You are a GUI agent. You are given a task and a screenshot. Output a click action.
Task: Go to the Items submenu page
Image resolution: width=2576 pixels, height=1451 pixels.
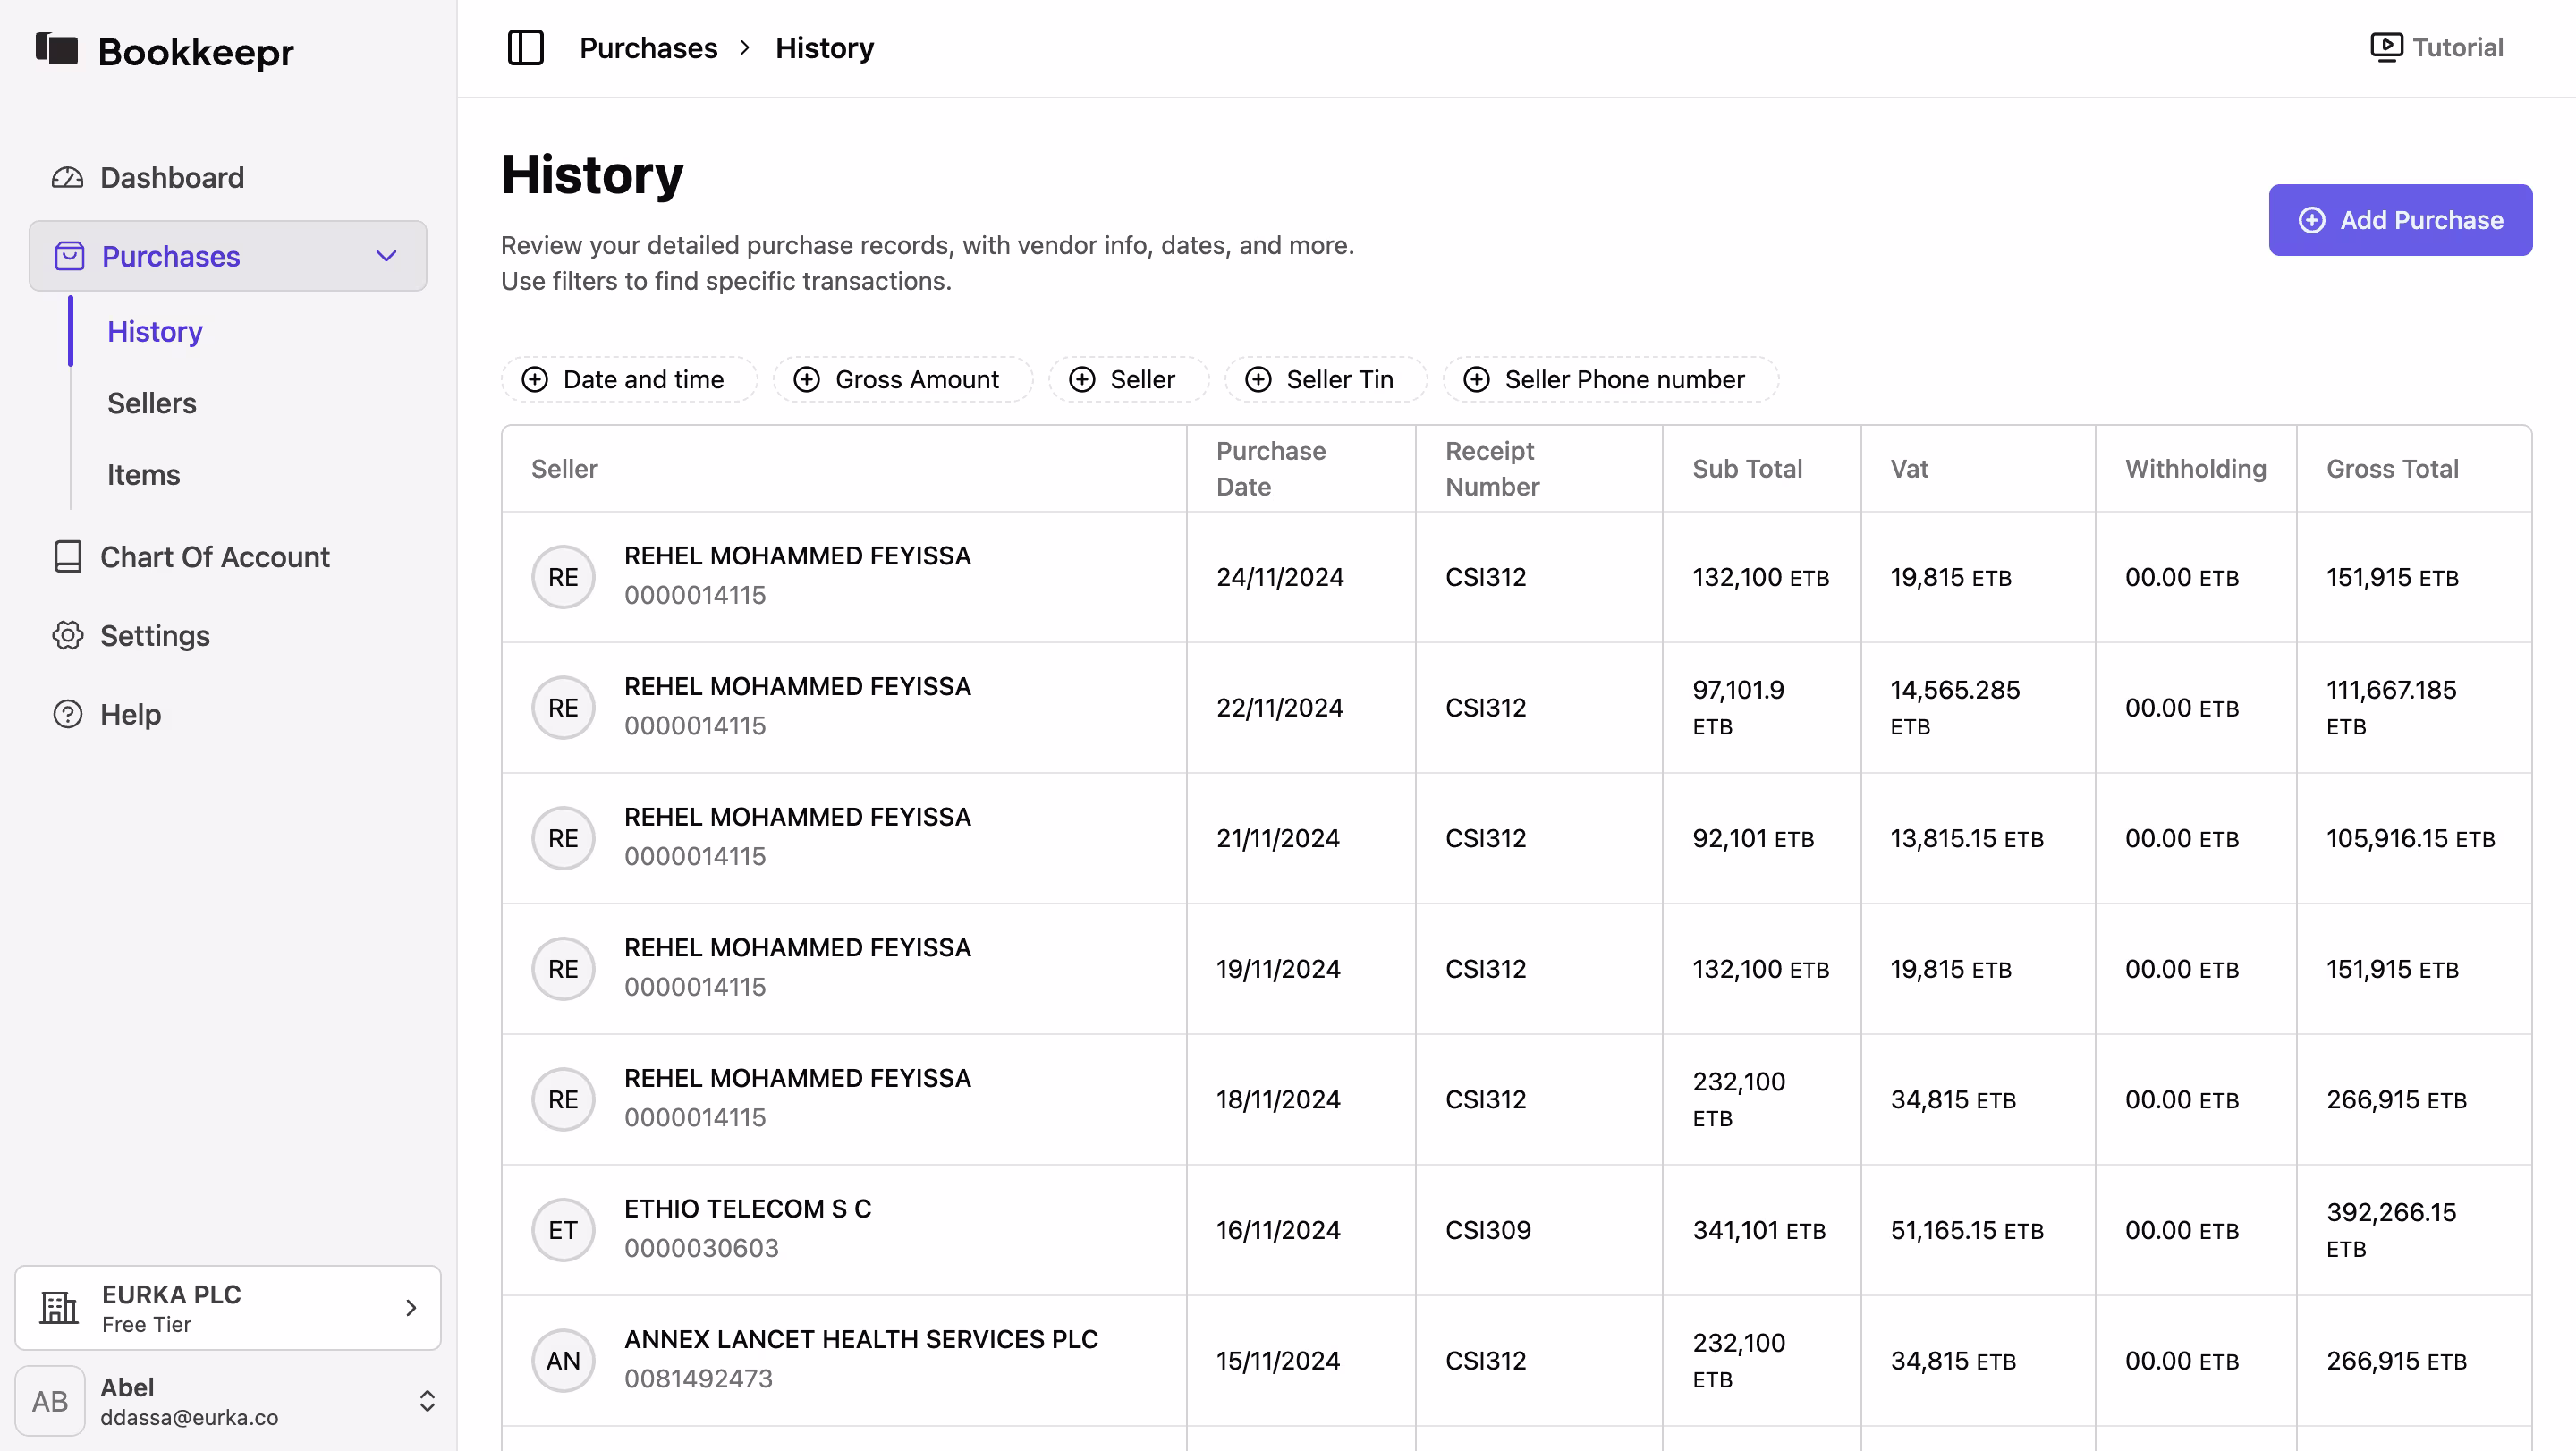click(144, 475)
